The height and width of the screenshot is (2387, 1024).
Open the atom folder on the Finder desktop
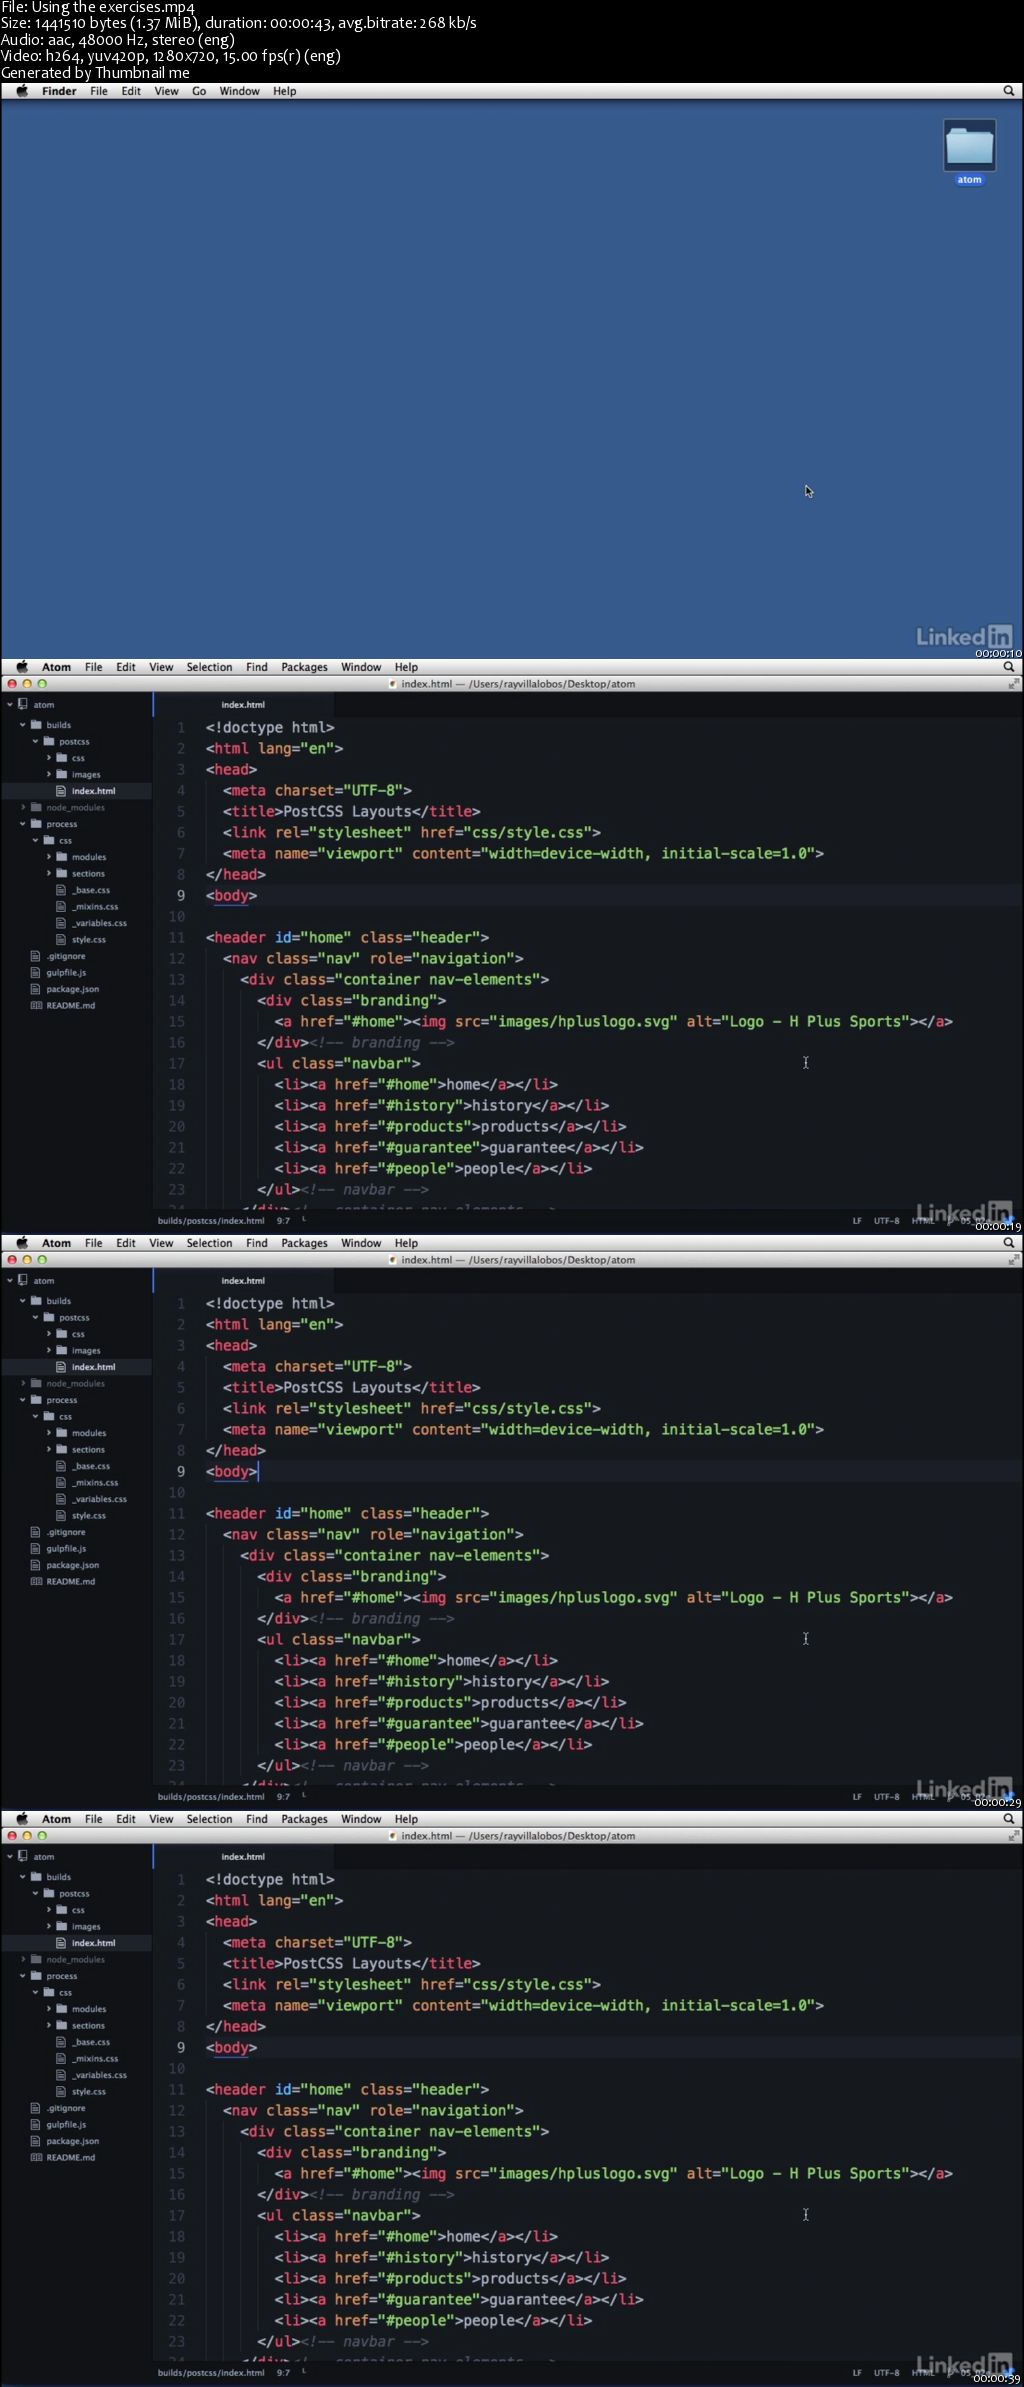tap(969, 152)
